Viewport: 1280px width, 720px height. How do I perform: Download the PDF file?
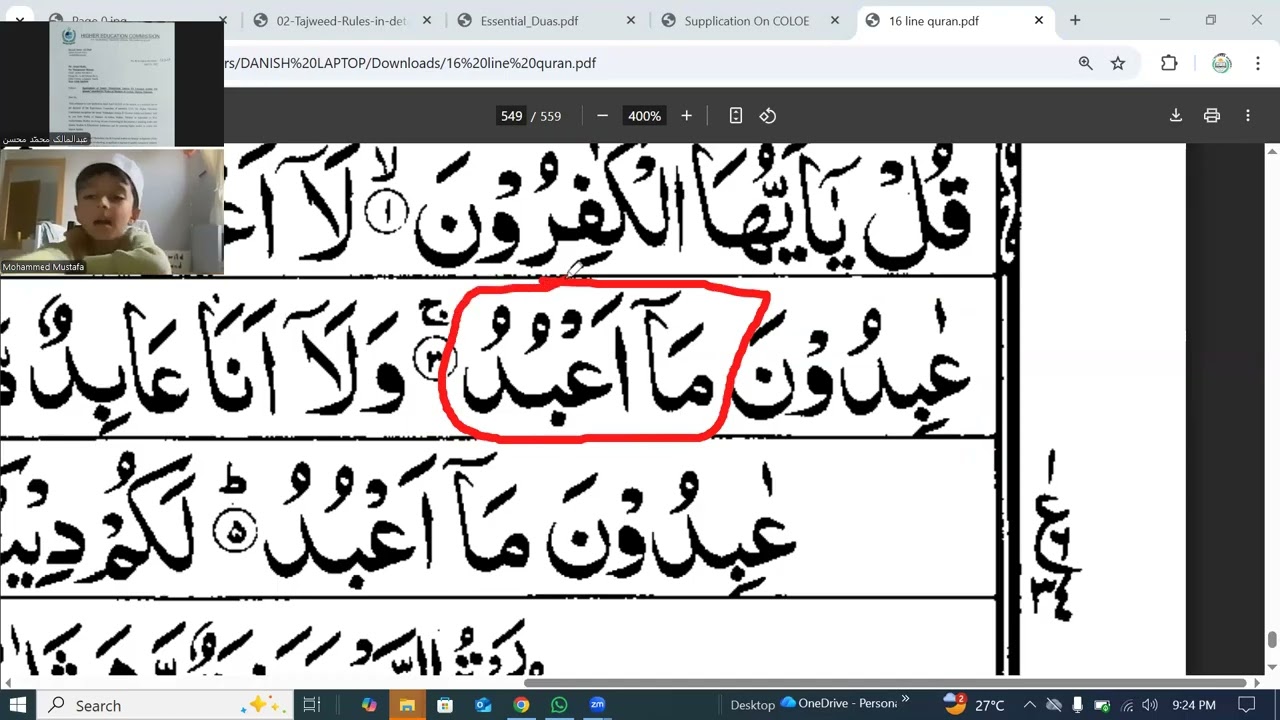click(x=1176, y=116)
